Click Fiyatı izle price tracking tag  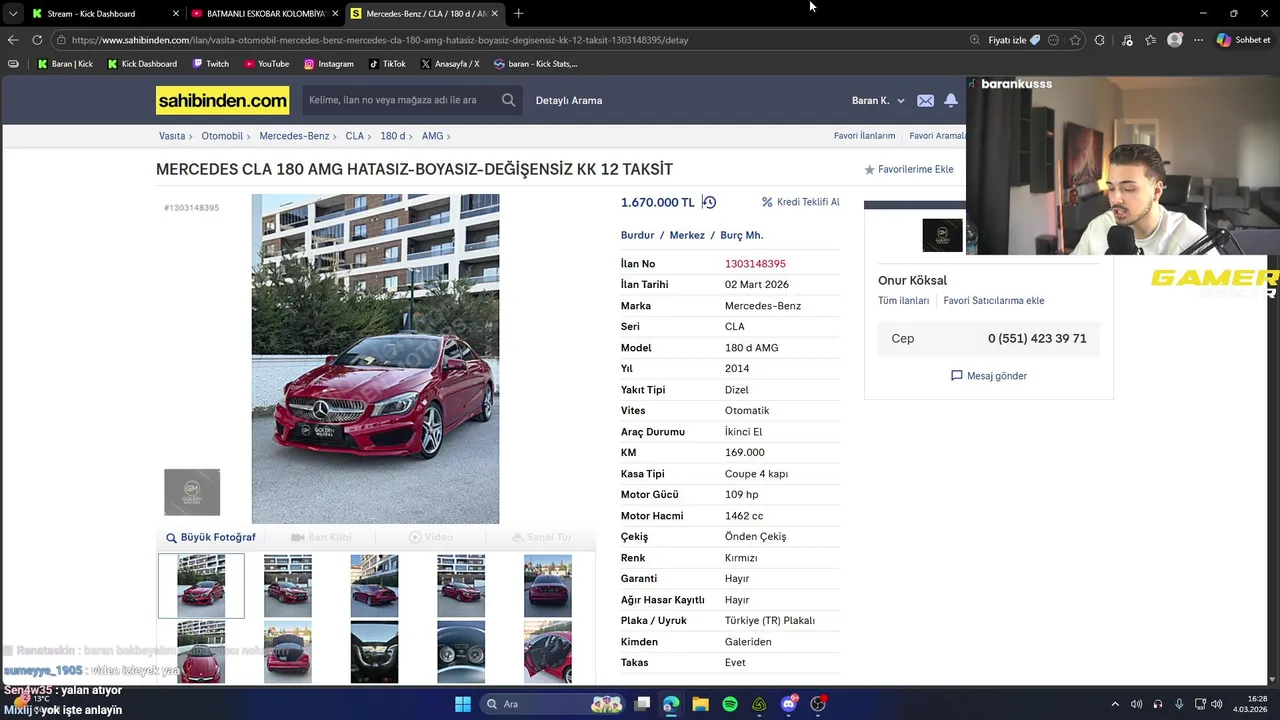[x=1014, y=40]
